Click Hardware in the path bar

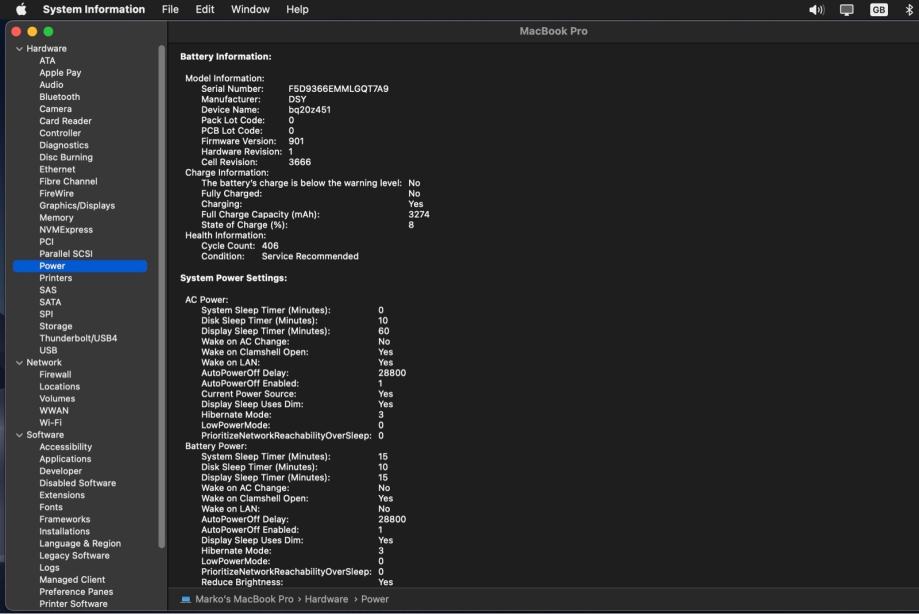(326, 599)
